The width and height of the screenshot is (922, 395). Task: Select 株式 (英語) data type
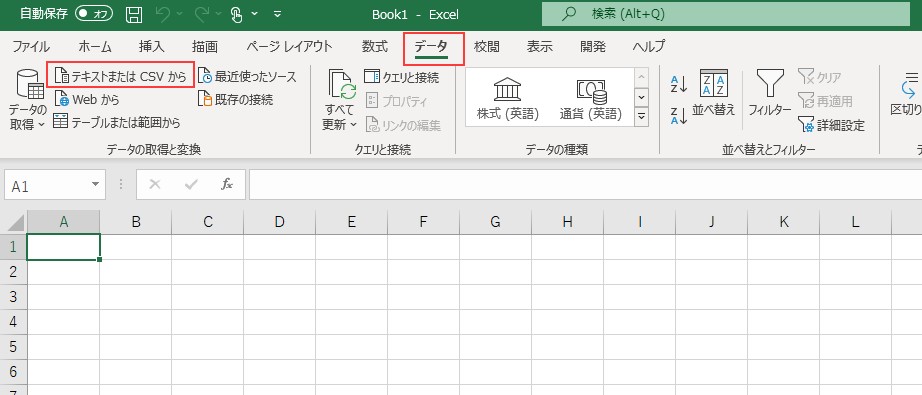point(507,98)
